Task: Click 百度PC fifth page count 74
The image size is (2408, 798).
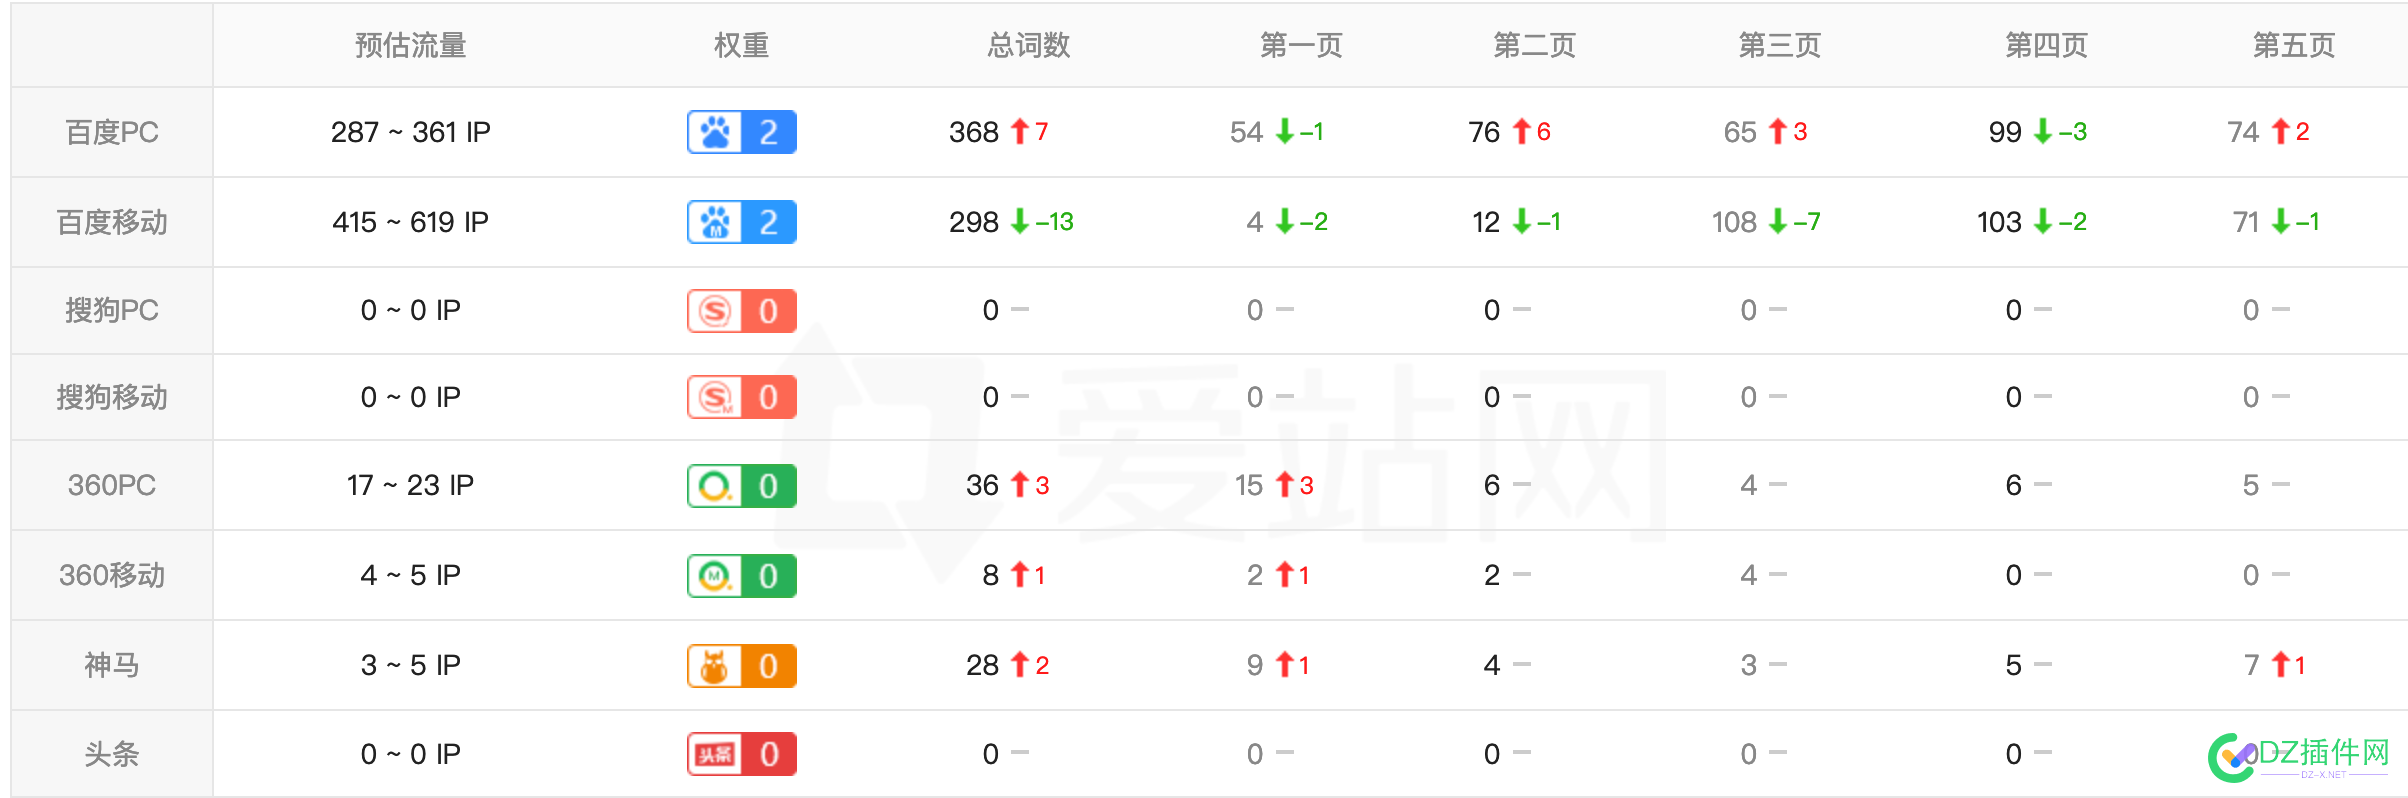Action: point(2244,132)
